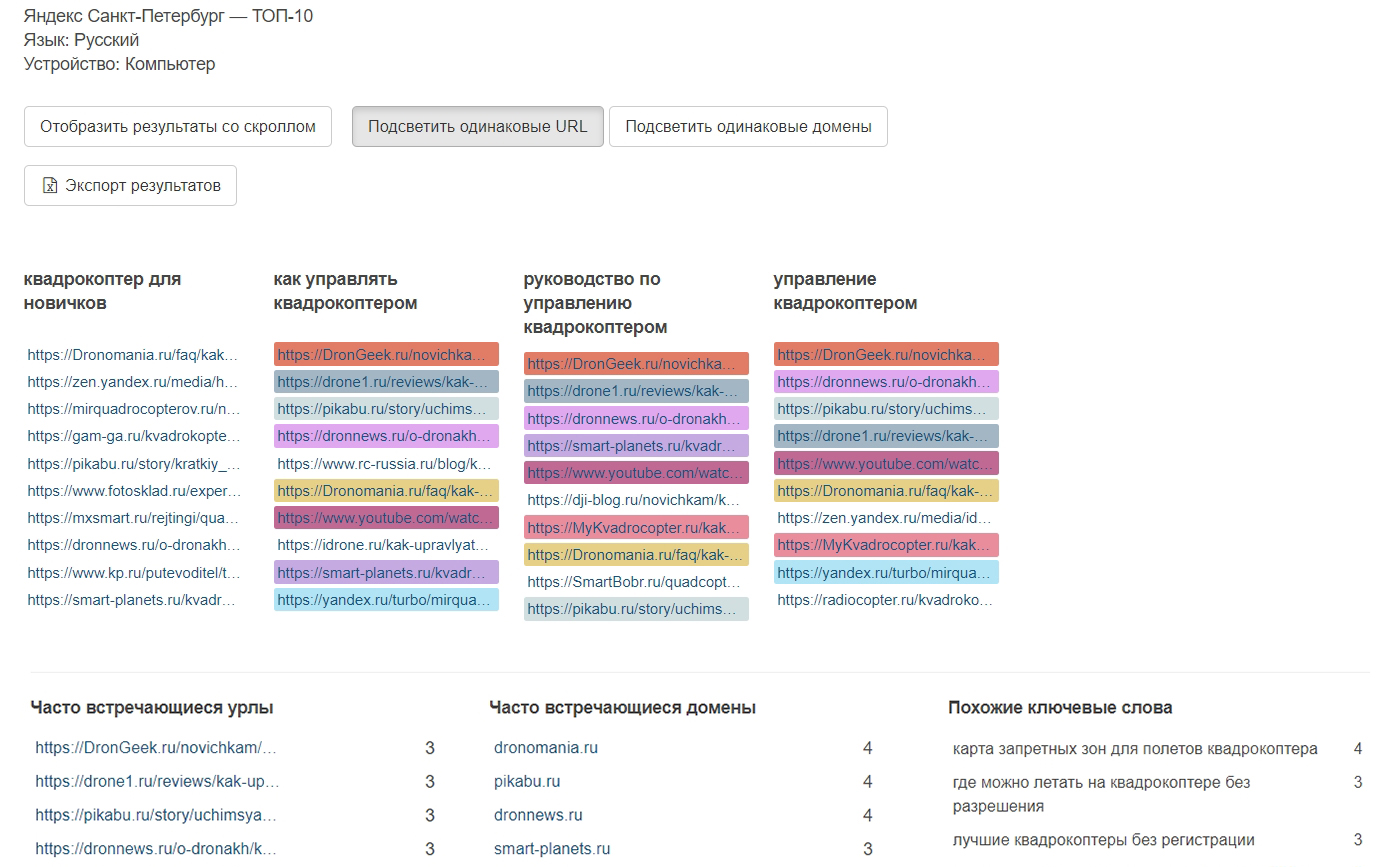Image resolution: width=1376 pixels, height=867 pixels.
Task: Open the gam-ga.ru result link
Action: (134, 436)
